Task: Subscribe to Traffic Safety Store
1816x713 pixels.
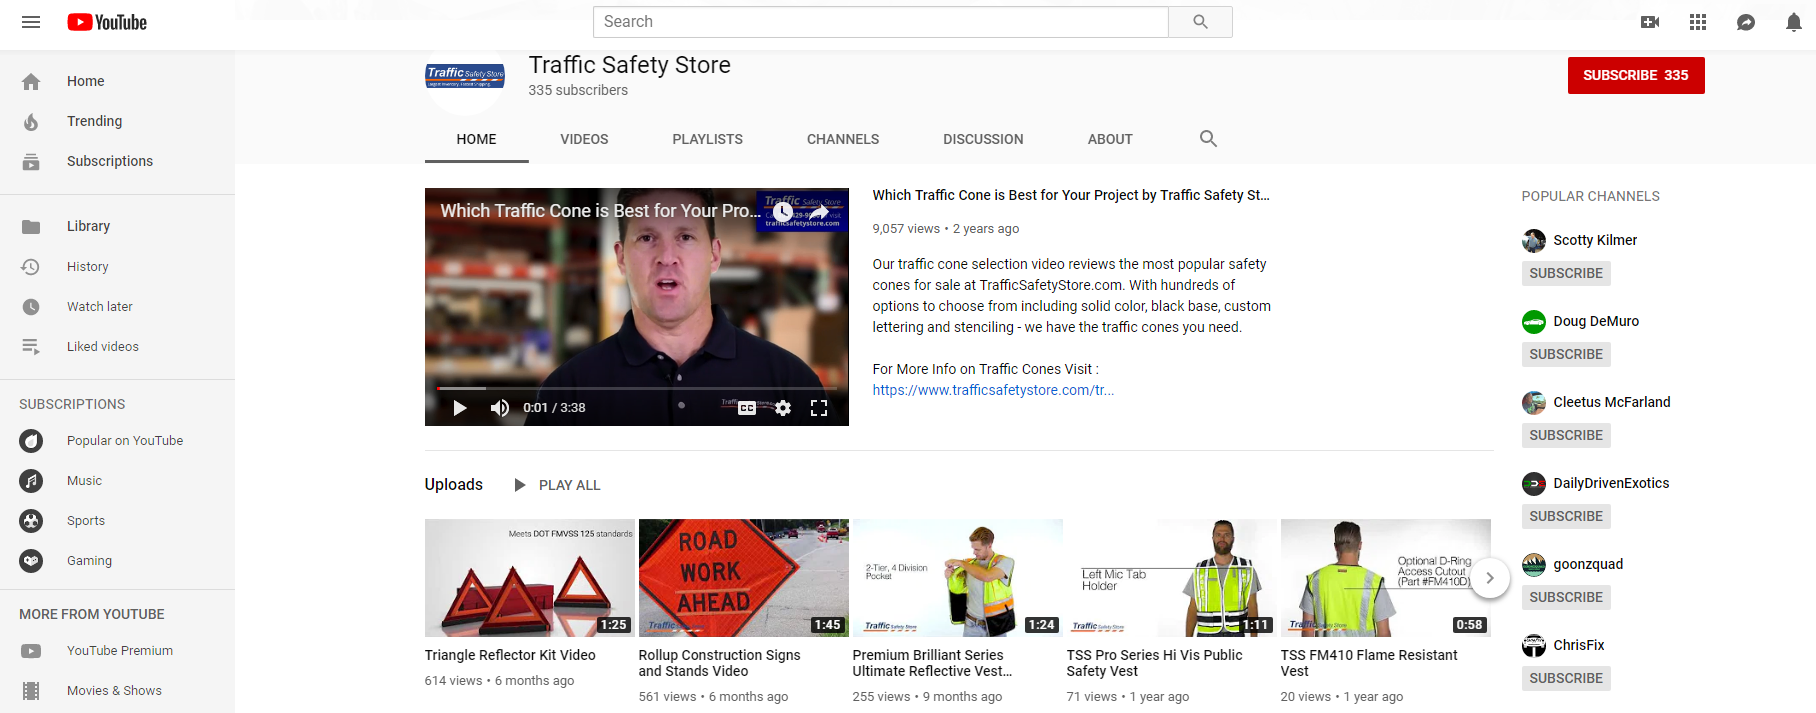Action: (1636, 75)
